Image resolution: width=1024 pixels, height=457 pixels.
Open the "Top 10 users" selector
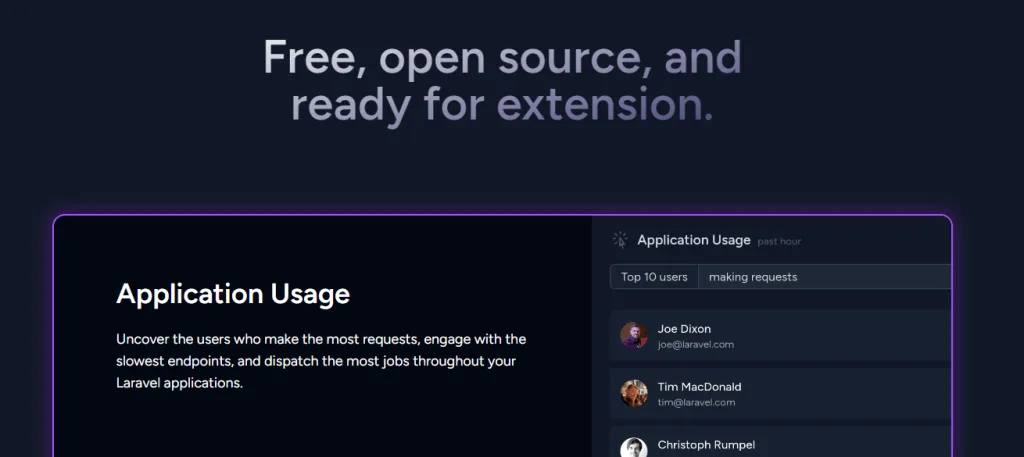click(654, 277)
